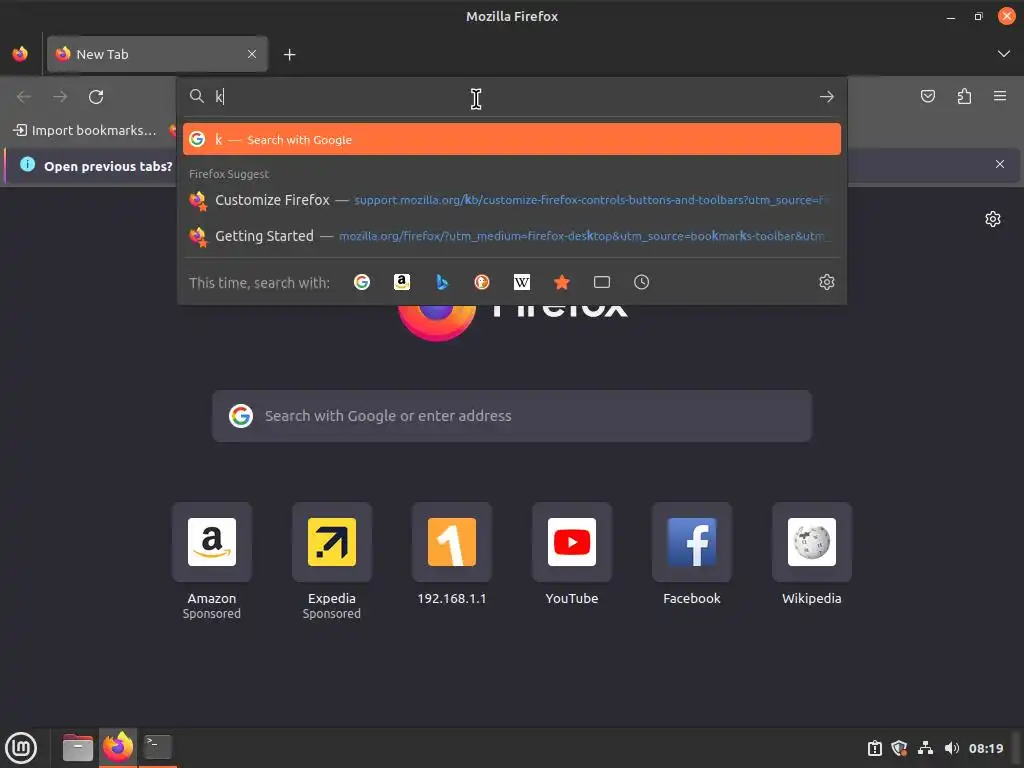Open Customize Firefox suggestion
1024x768 pixels.
tap(512, 200)
